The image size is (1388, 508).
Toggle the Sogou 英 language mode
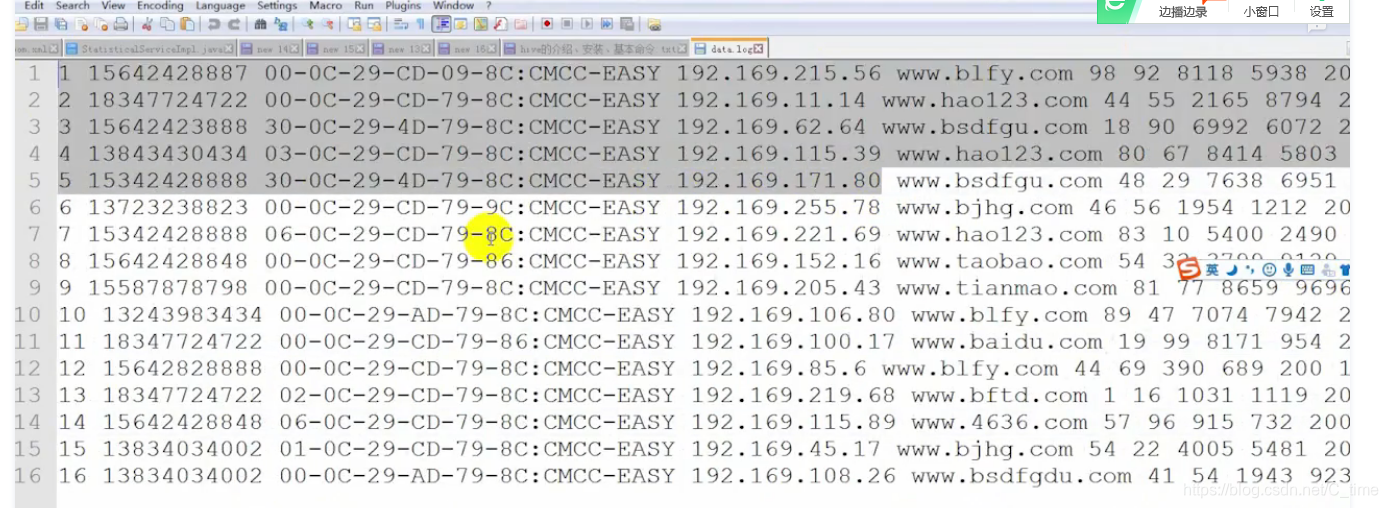(1212, 270)
